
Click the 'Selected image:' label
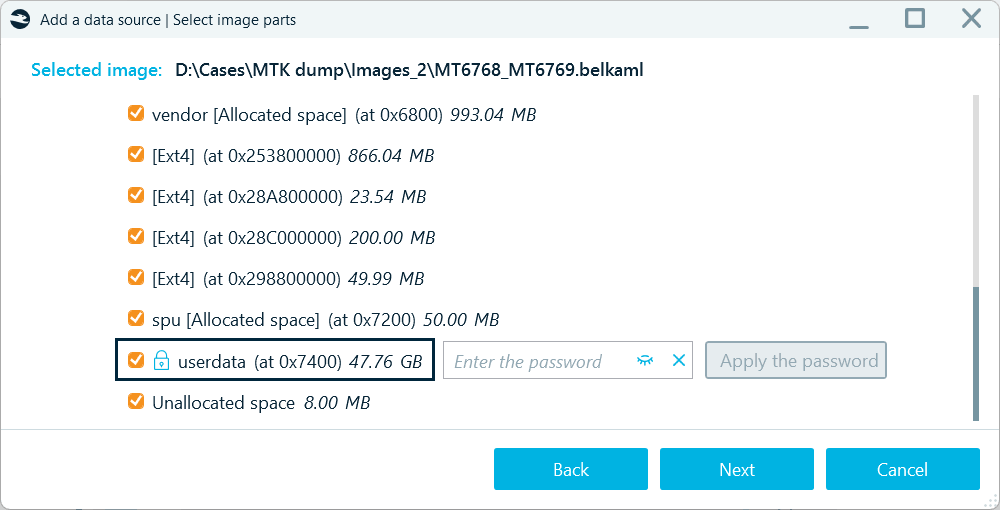96,70
